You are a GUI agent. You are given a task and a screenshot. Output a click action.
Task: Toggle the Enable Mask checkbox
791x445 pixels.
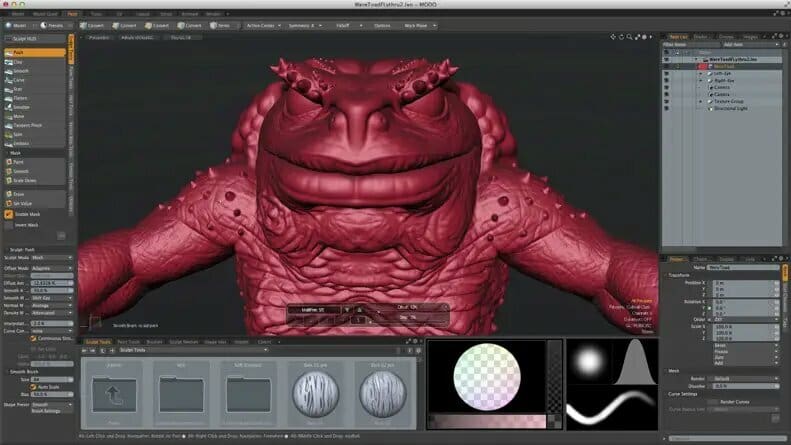(x=9, y=214)
